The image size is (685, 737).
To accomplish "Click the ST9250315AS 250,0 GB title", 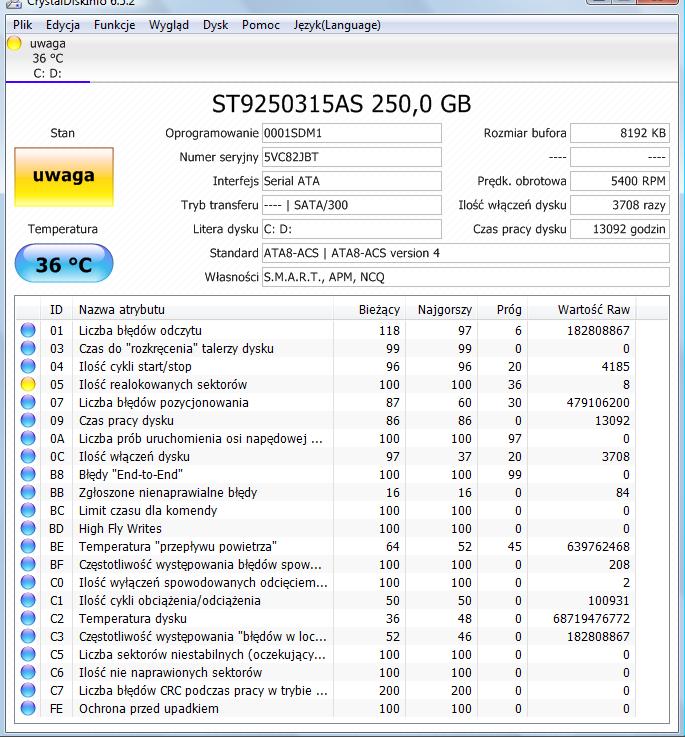I will (341, 104).
